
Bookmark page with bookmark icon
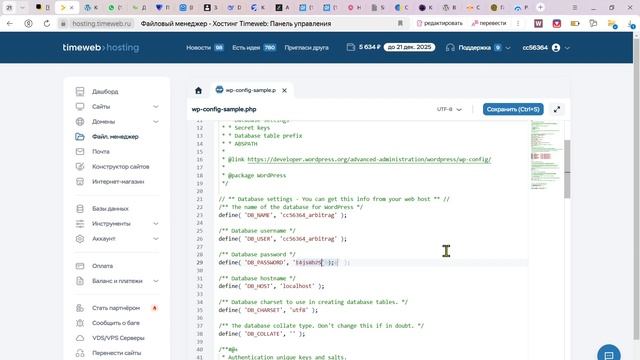(400, 24)
